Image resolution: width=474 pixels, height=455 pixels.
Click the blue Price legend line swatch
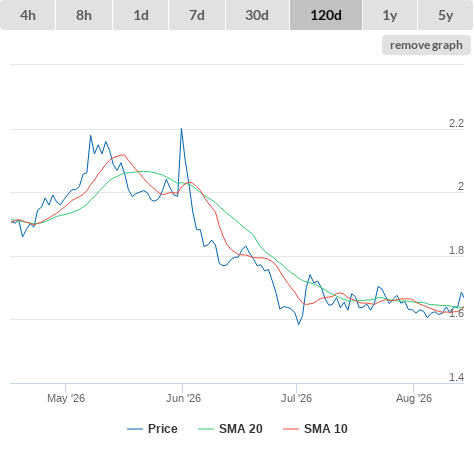(x=135, y=429)
